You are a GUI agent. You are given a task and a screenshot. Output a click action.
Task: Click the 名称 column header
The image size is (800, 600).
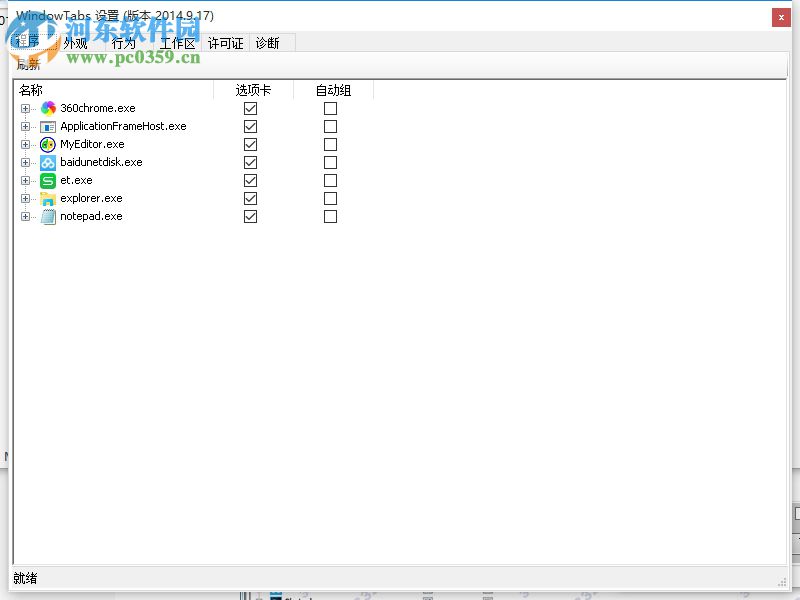[x=30, y=89]
